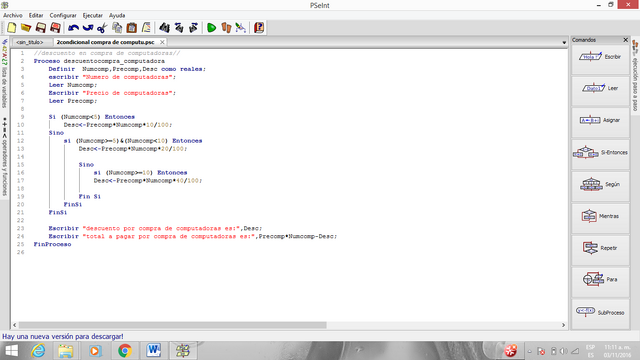640x360 pixels.
Task: Insert a Repetir loop
Action: [x=600, y=248]
